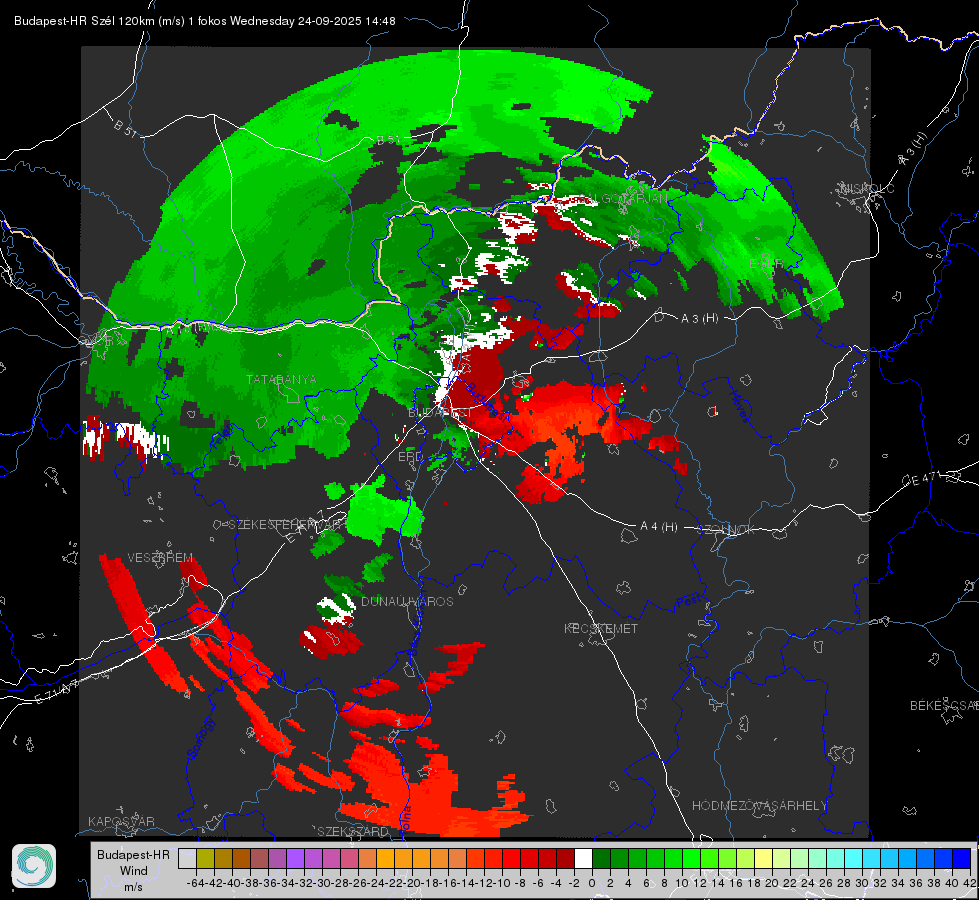The height and width of the screenshot is (900, 979).
Task: Click the SALGOTARJAN city label
Action: coord(621,198)
